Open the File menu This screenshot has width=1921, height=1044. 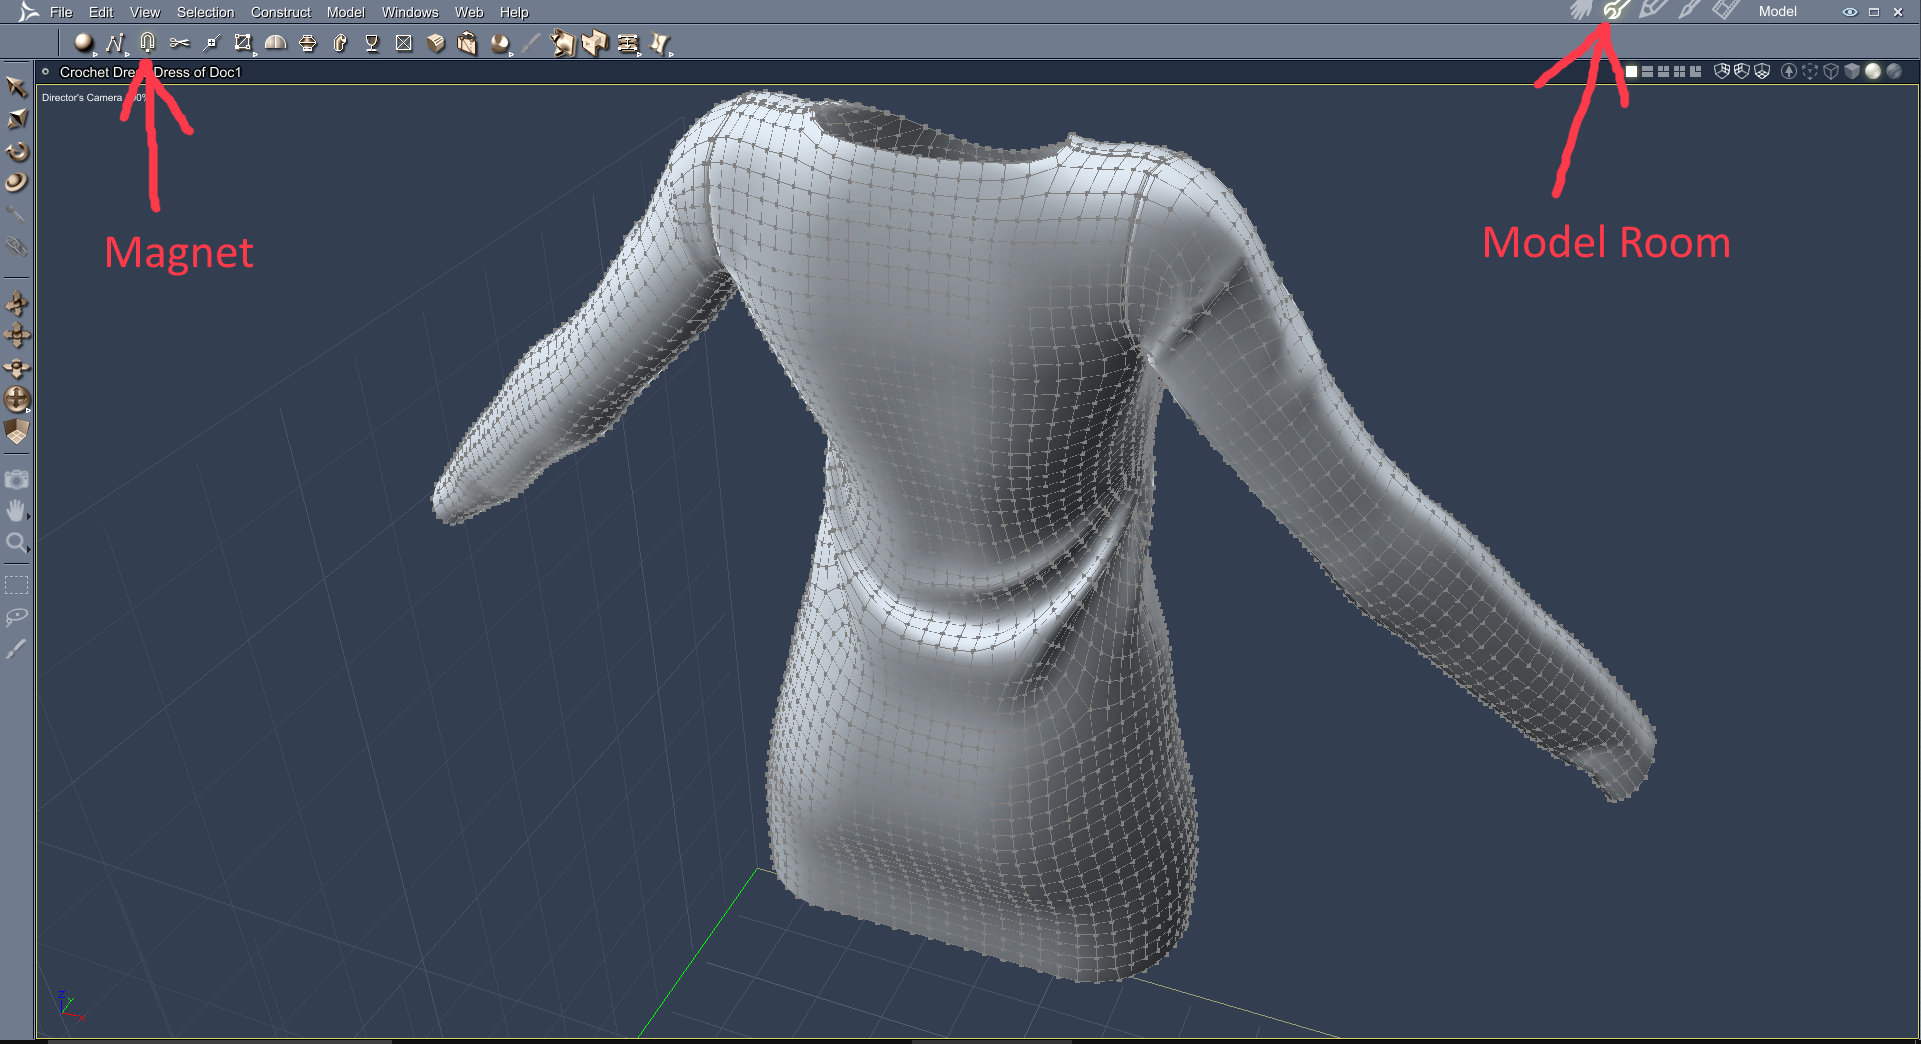[61, 12]
